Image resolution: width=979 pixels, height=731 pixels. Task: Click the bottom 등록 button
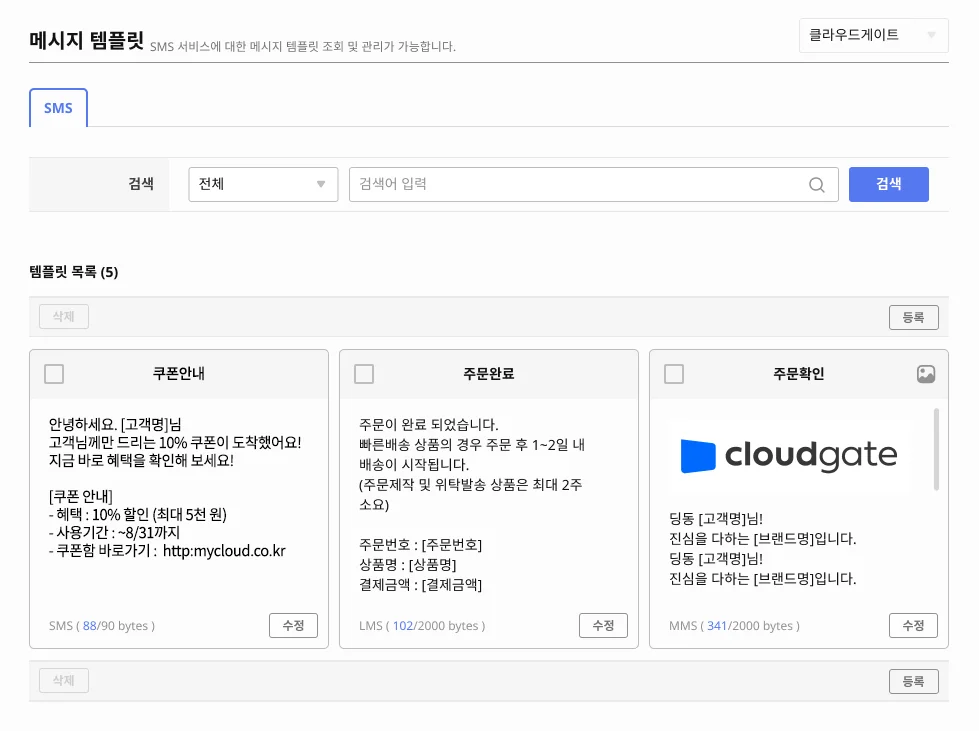(913, 680)
